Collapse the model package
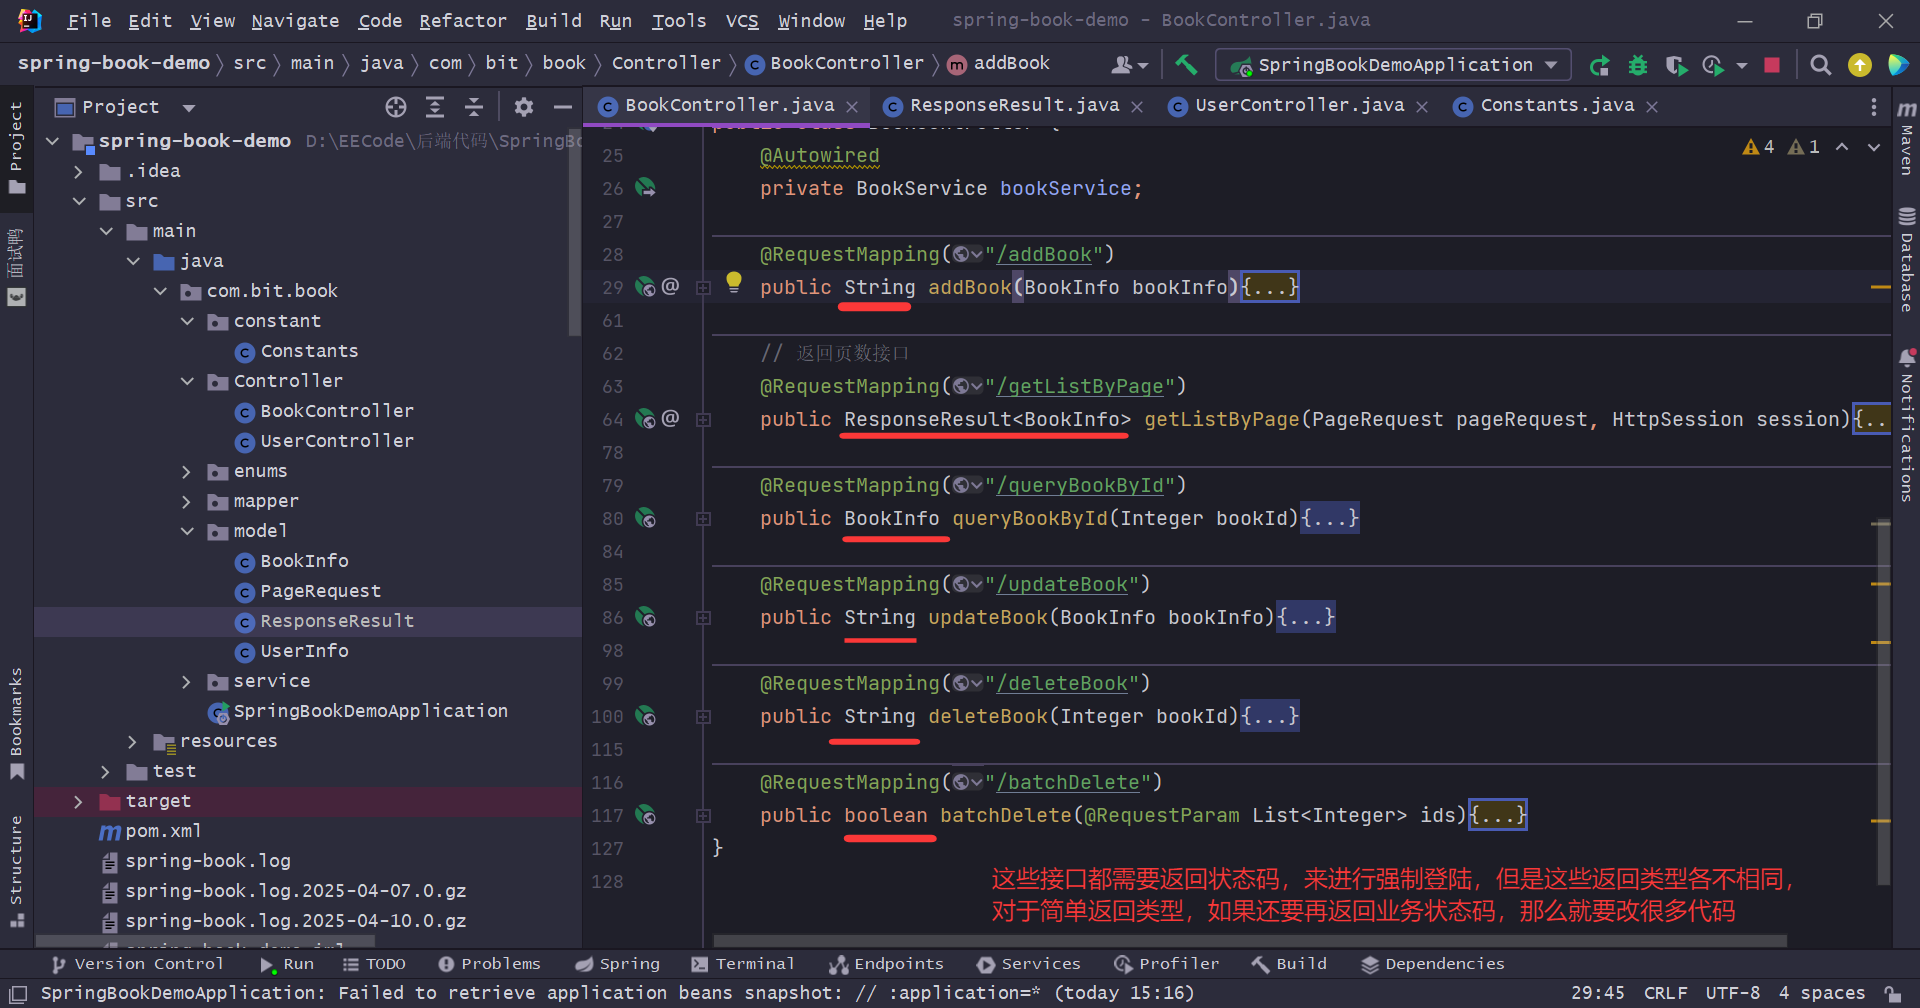Screen dimensions: 1920x1008 186,532
